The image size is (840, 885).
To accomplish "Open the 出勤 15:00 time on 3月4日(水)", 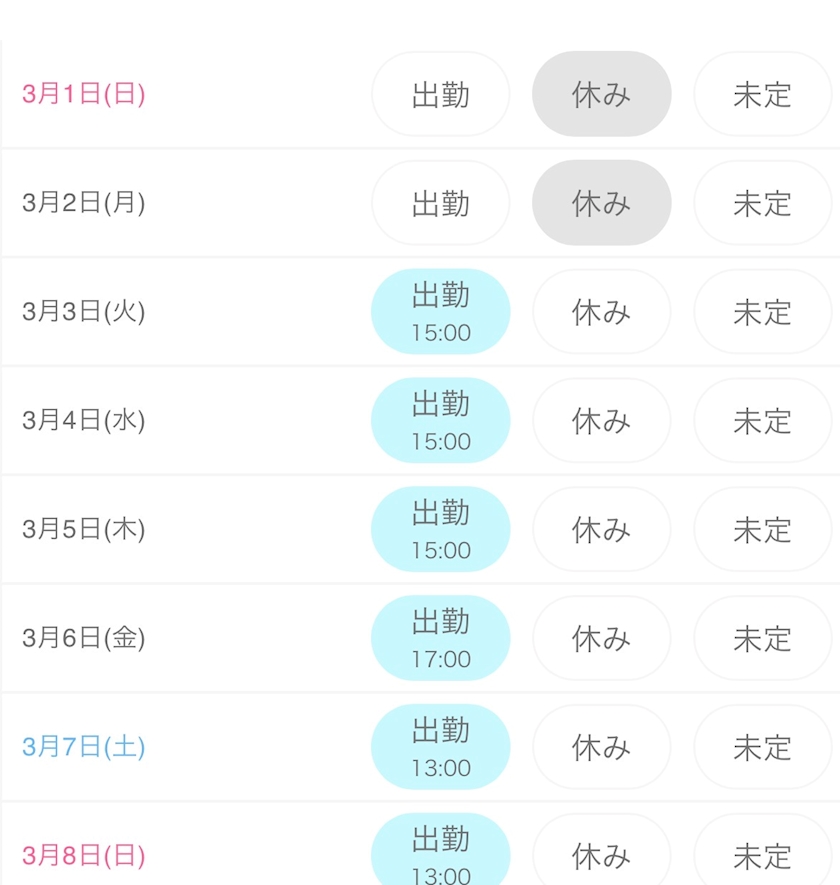I will (440, 420).
